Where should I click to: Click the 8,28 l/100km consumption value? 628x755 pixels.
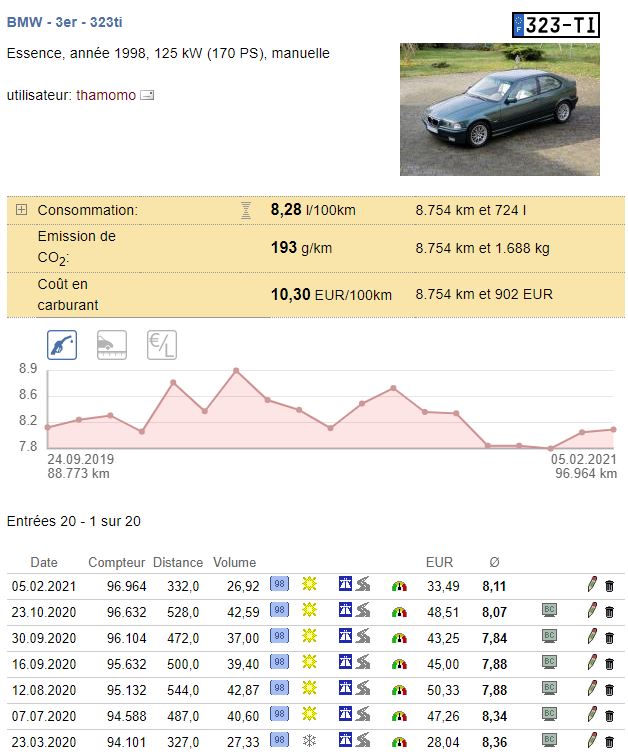coord(313,210)
